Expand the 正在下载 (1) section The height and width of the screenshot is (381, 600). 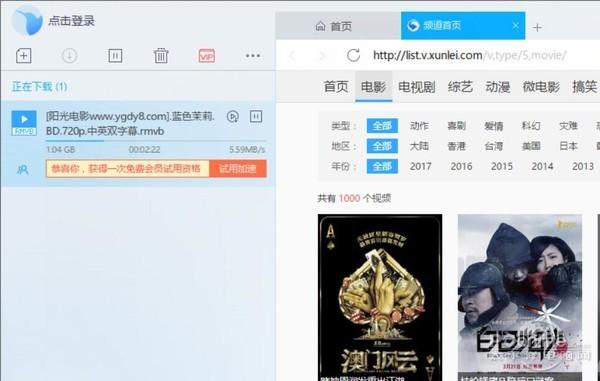point(39,86)
